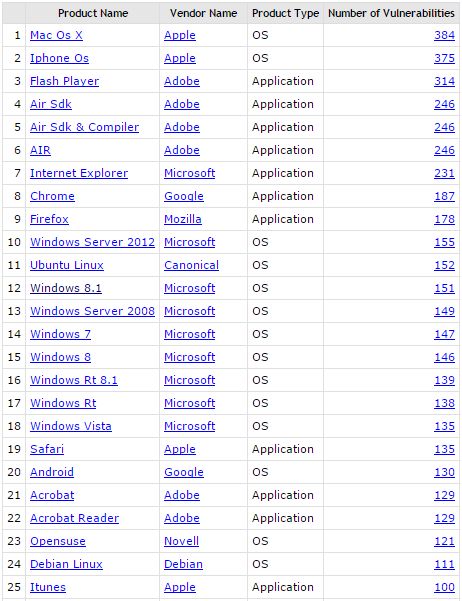Click the Novell vendor link
Screen dimensions: 462x601
[x=181, y=541]
